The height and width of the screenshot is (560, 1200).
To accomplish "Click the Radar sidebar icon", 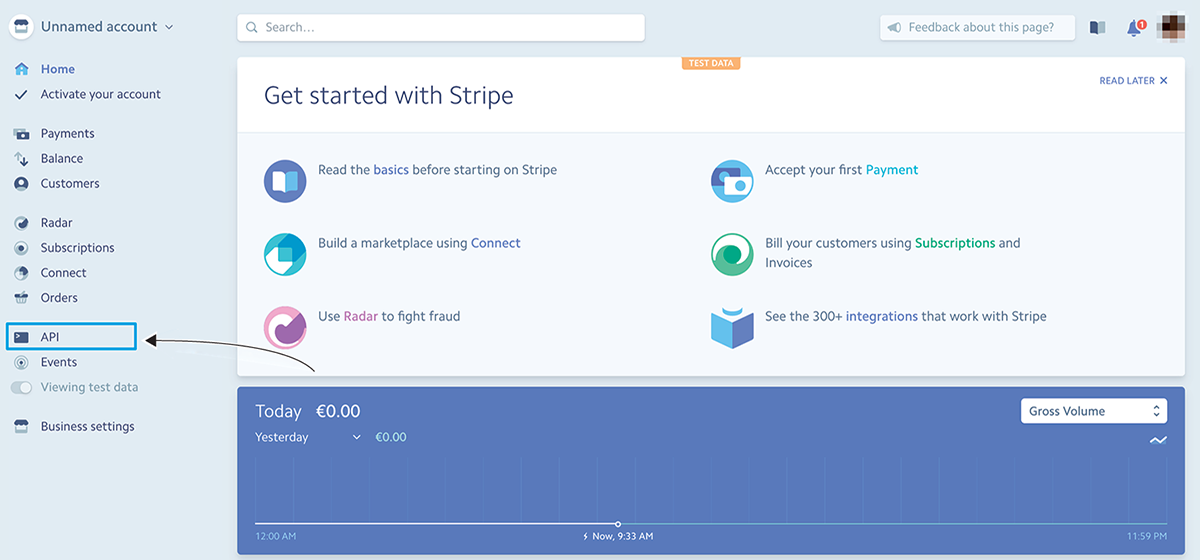I will [x=21, y=223].
